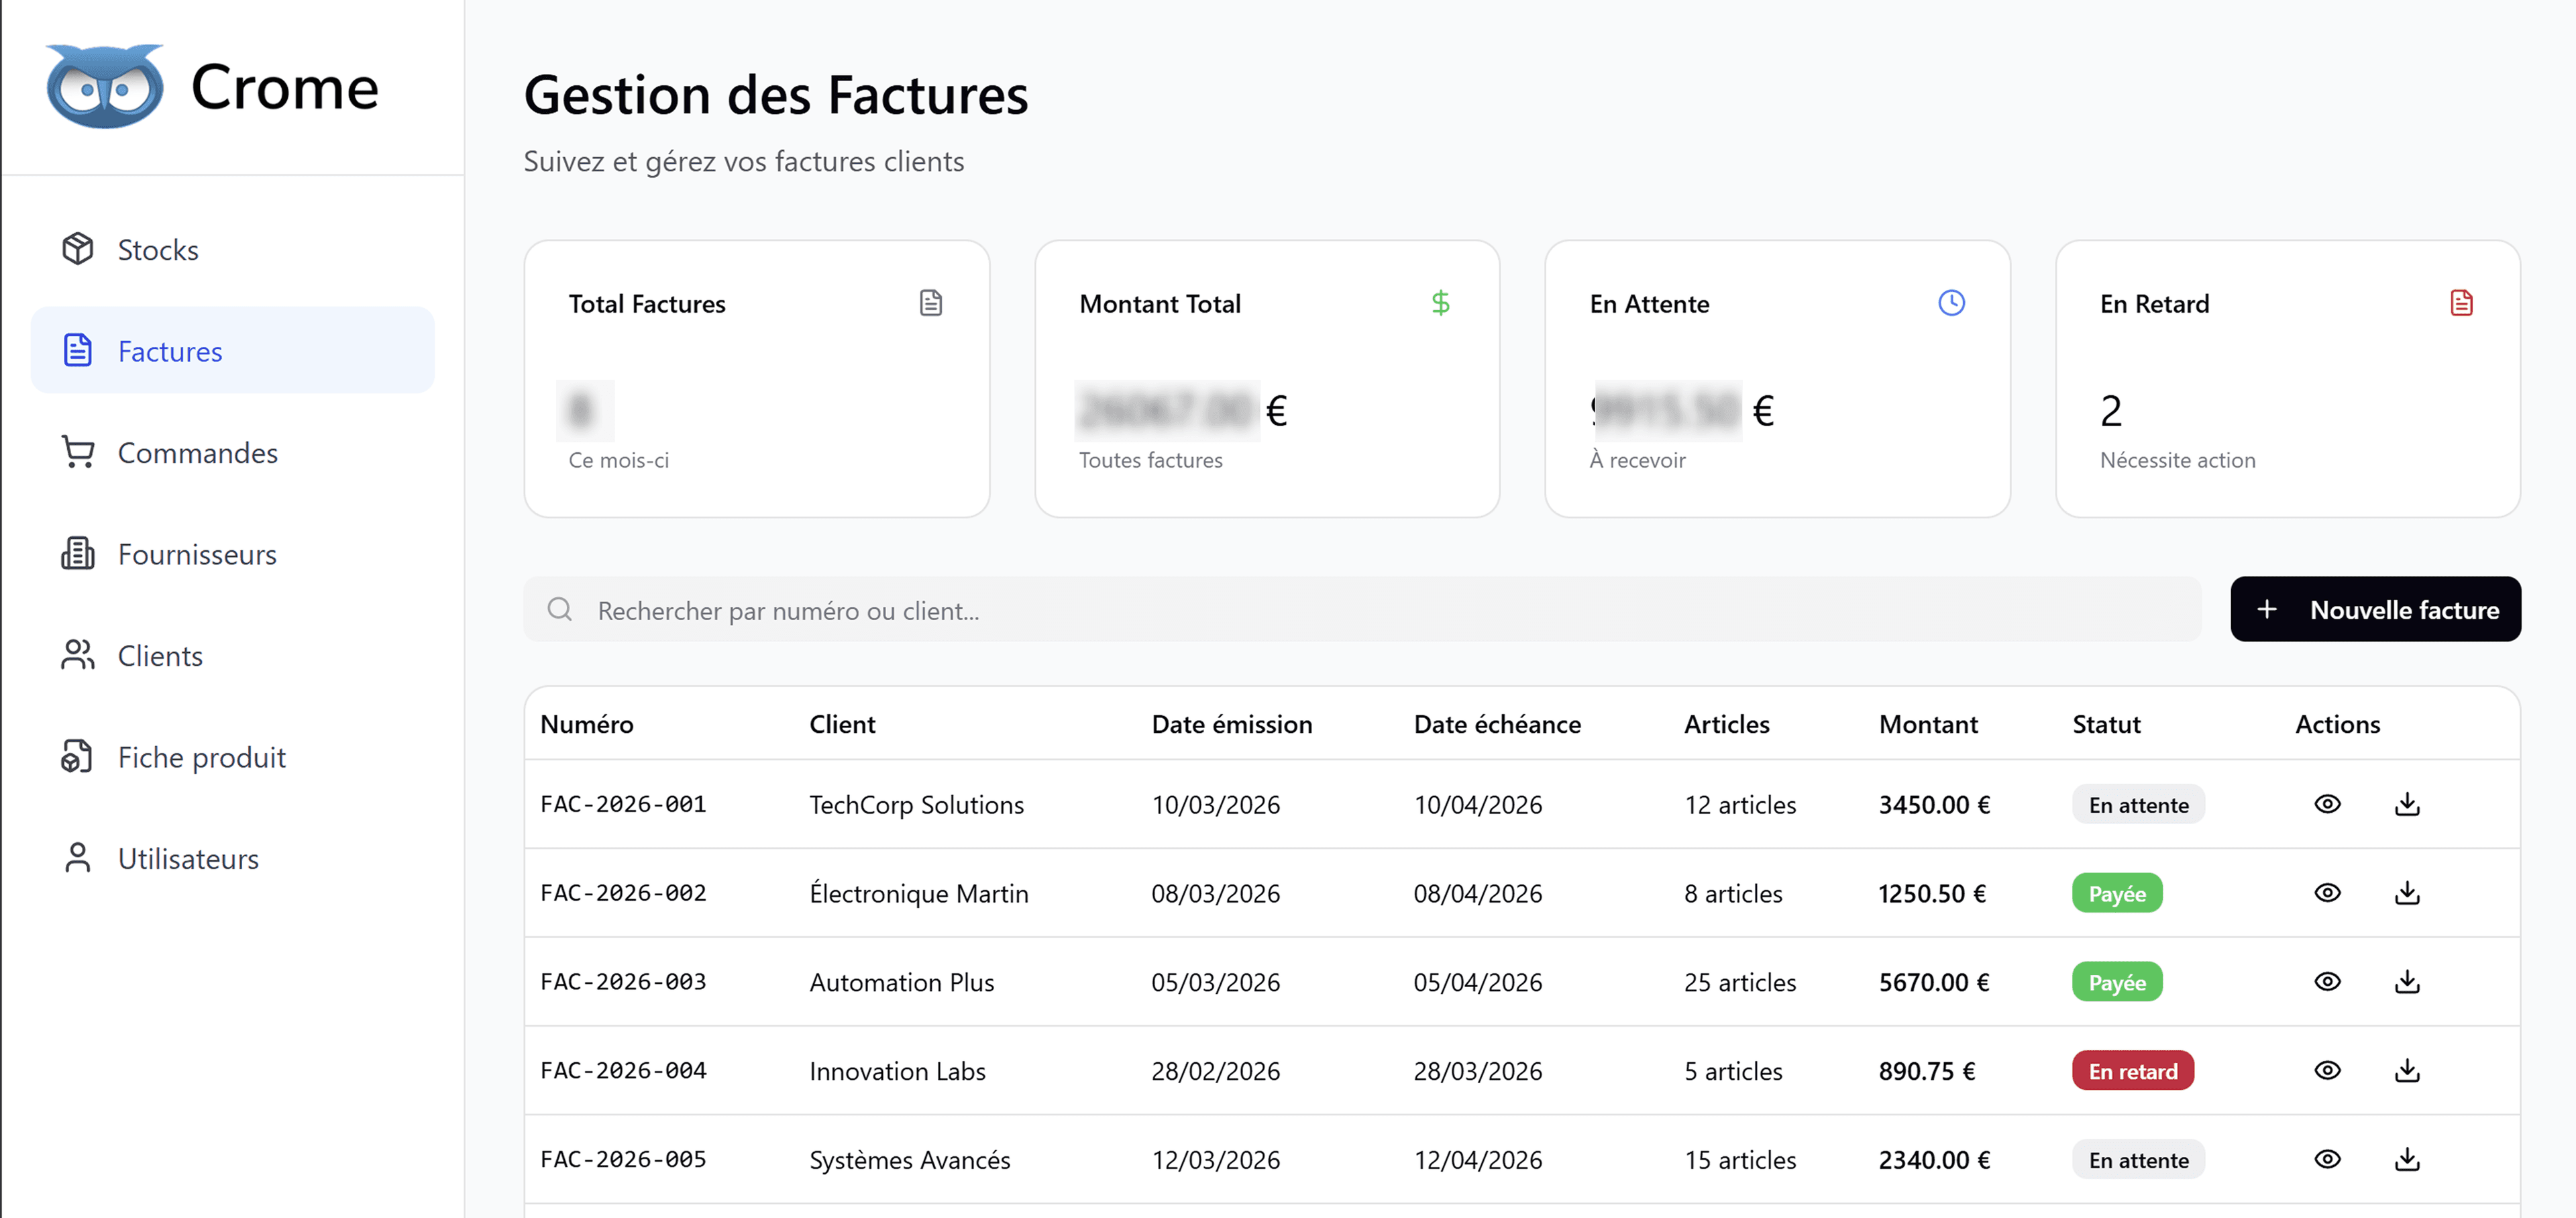Navigate to Fiche produit
This screenshot has width=2576, height=1218.
click(232, 757)
